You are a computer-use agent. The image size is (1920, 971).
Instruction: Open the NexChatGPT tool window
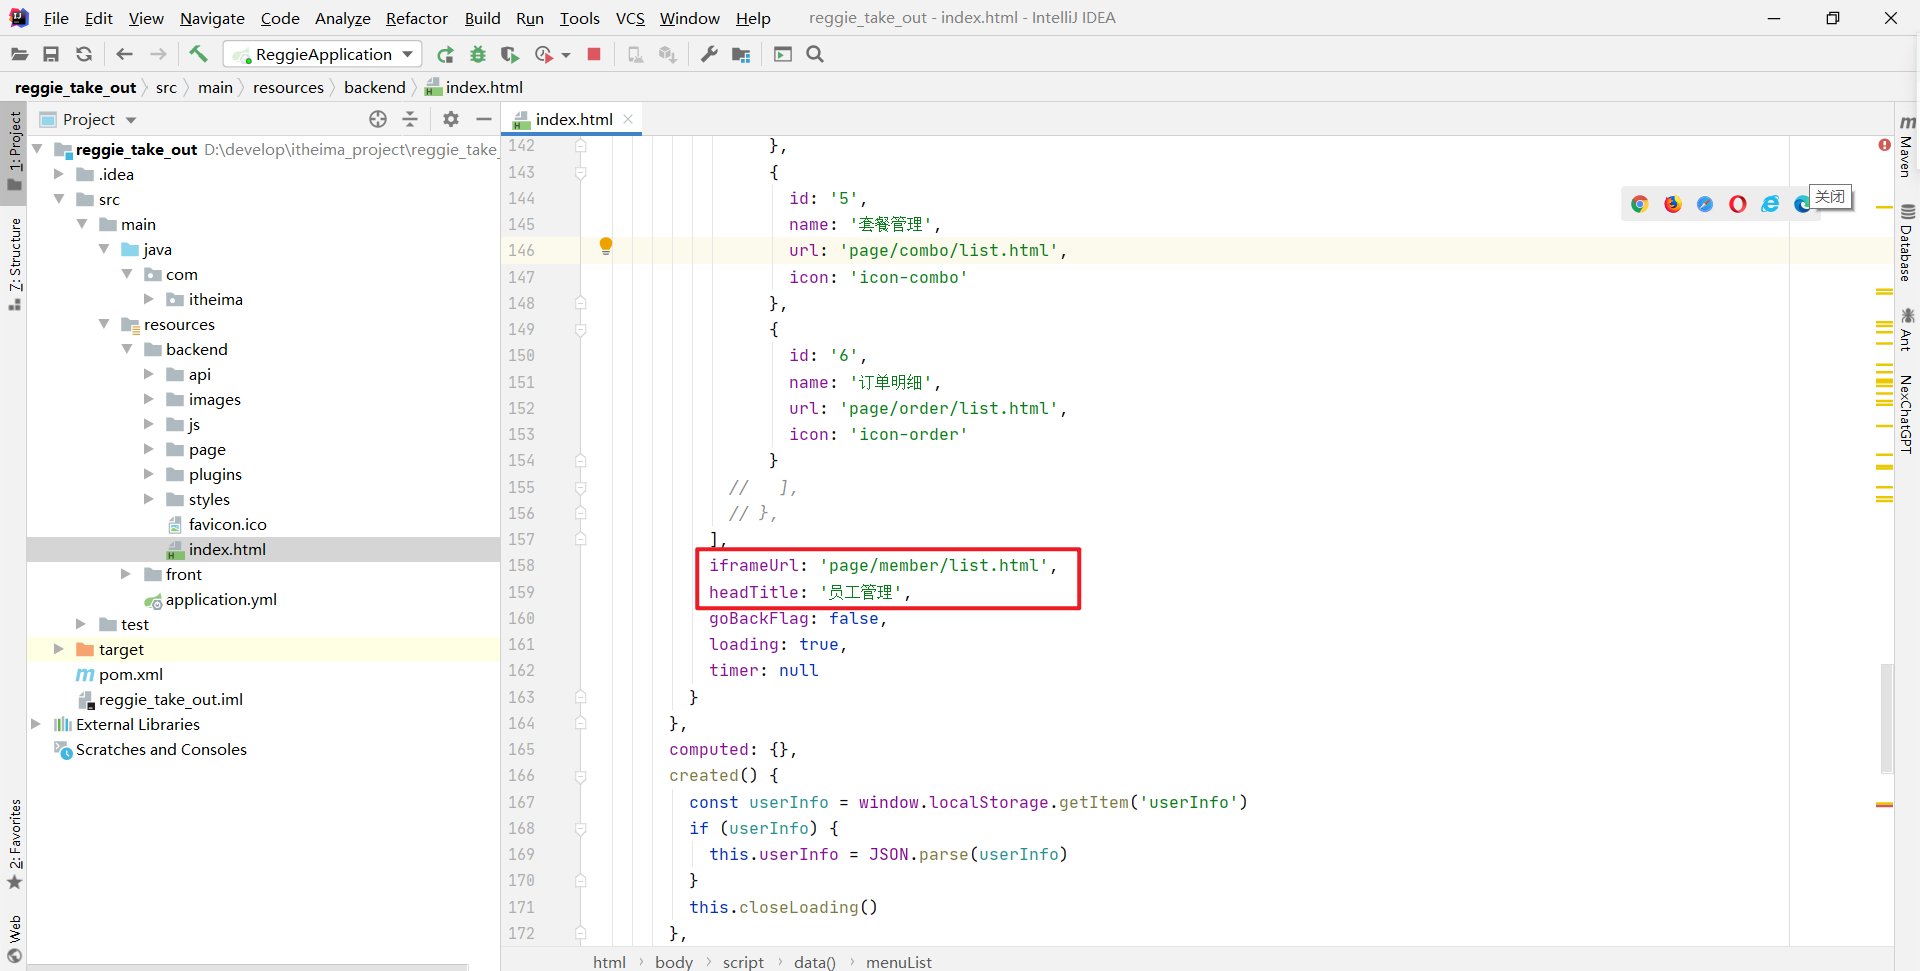coord(1907,413)
